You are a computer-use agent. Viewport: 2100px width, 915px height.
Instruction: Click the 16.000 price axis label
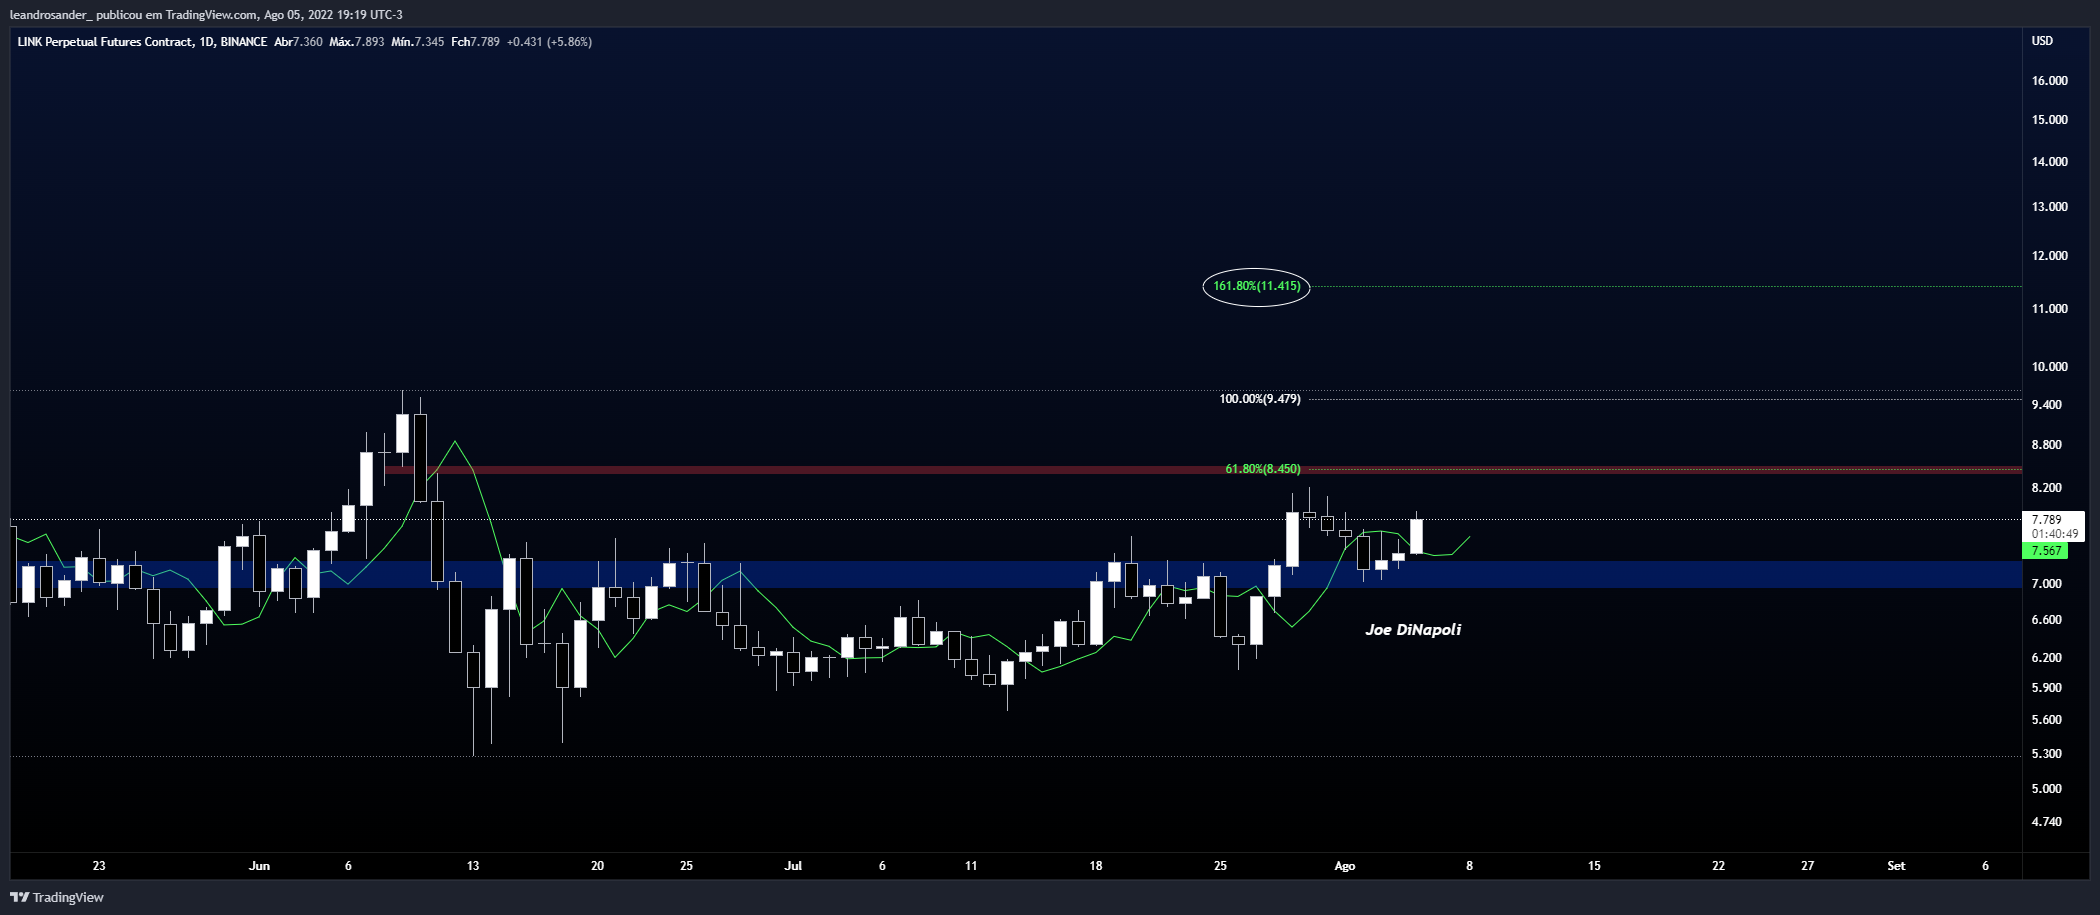click(x=2049, y=81)
